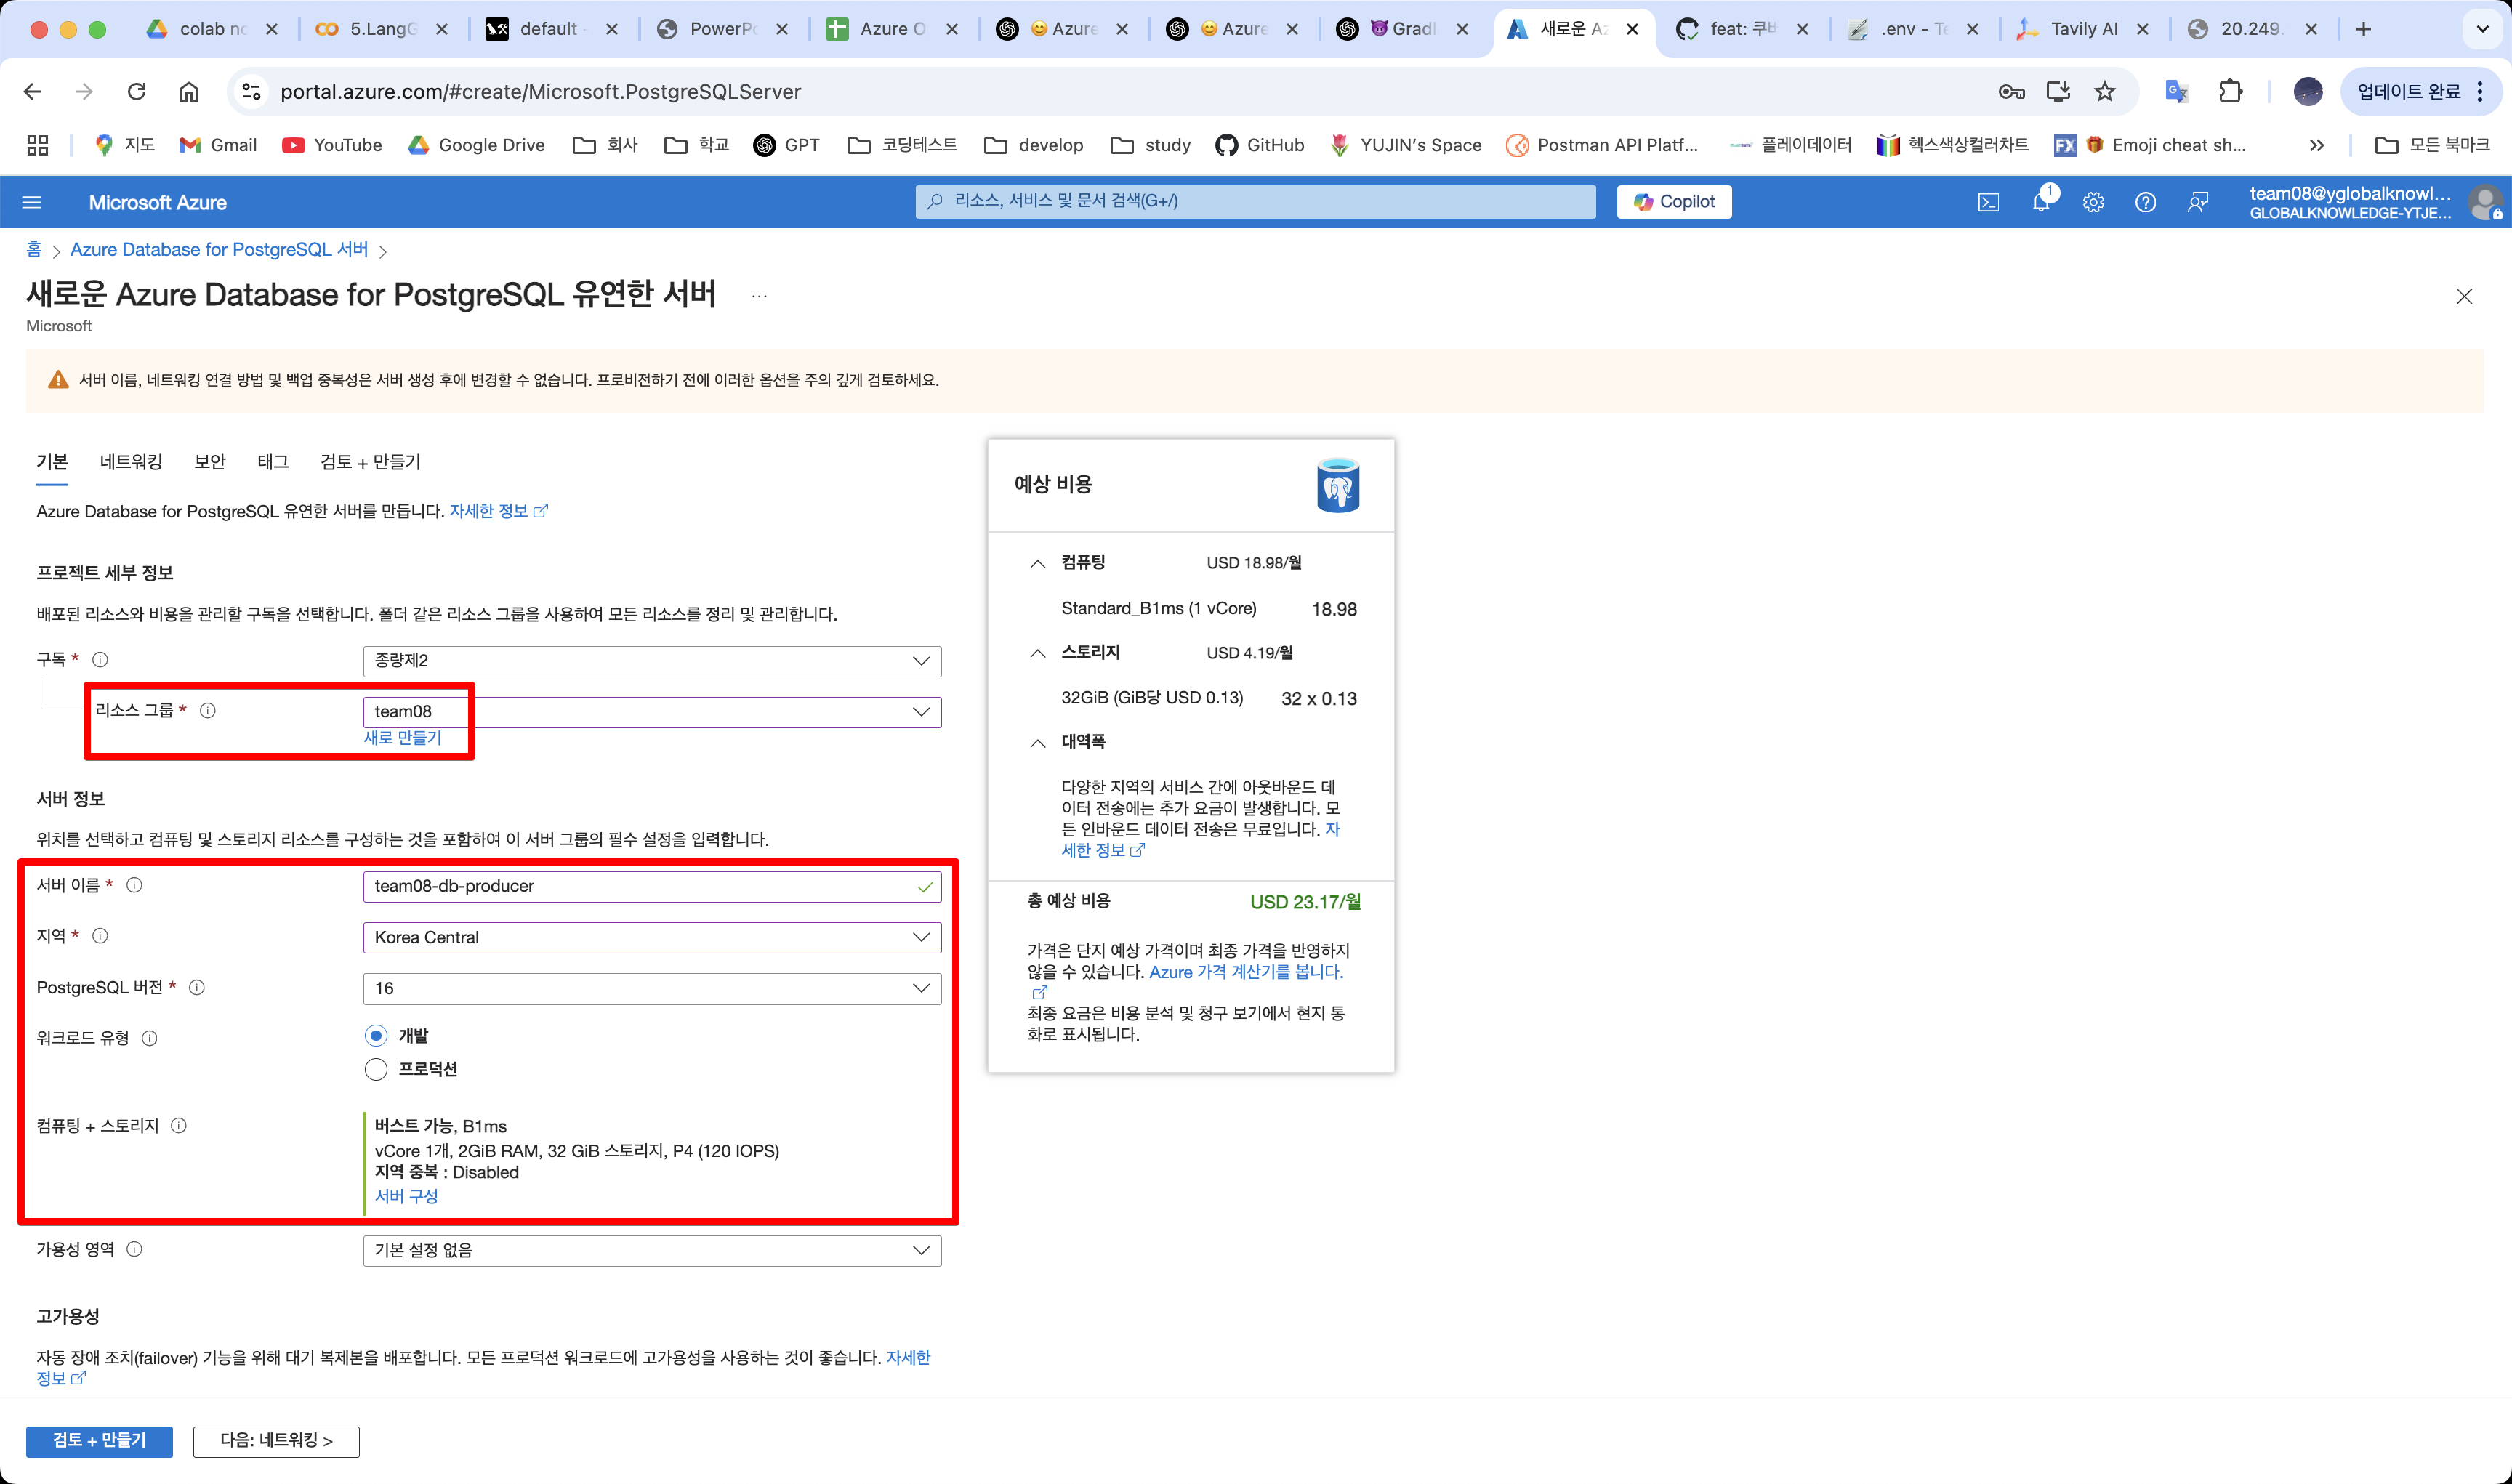
Task: Click the browser home icon
Action: (x=189, y=92)
